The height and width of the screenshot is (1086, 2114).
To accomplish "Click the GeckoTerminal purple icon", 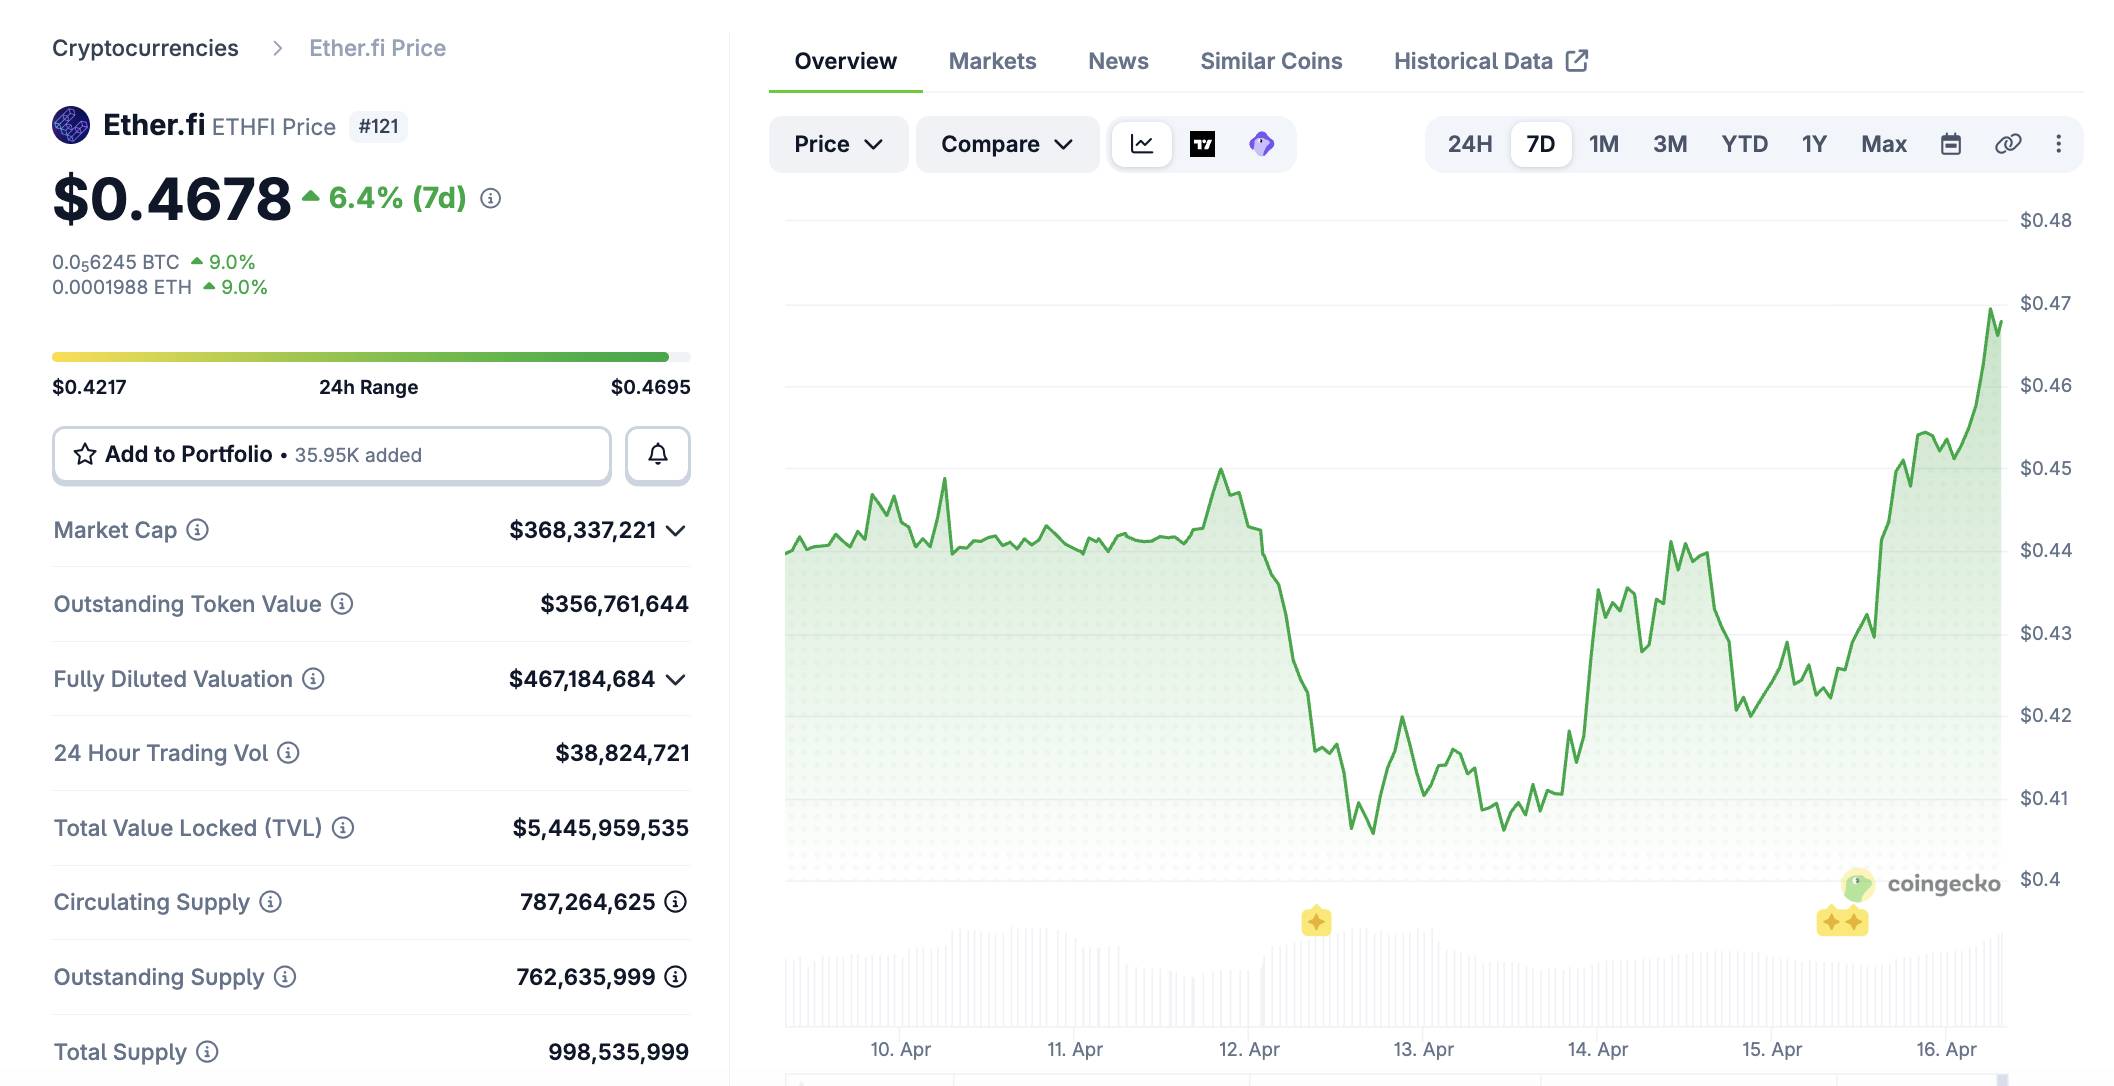I will [1261, 144].
